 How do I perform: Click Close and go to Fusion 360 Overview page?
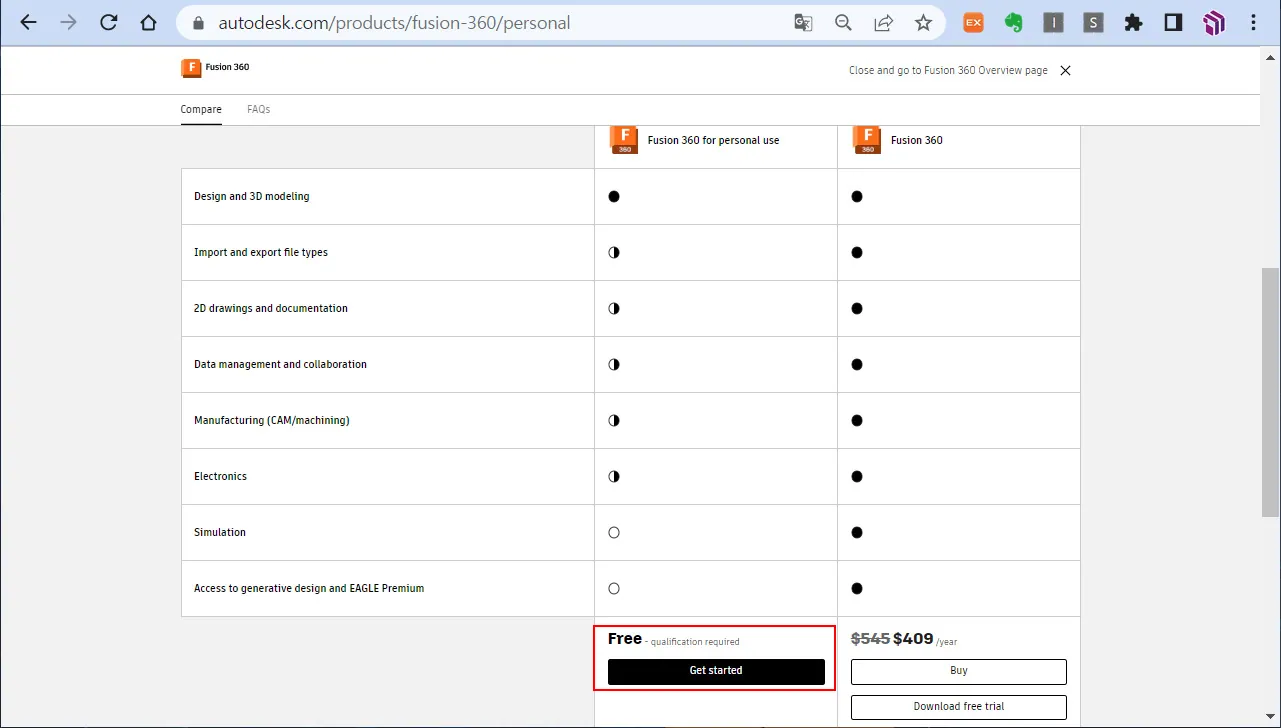948,70
